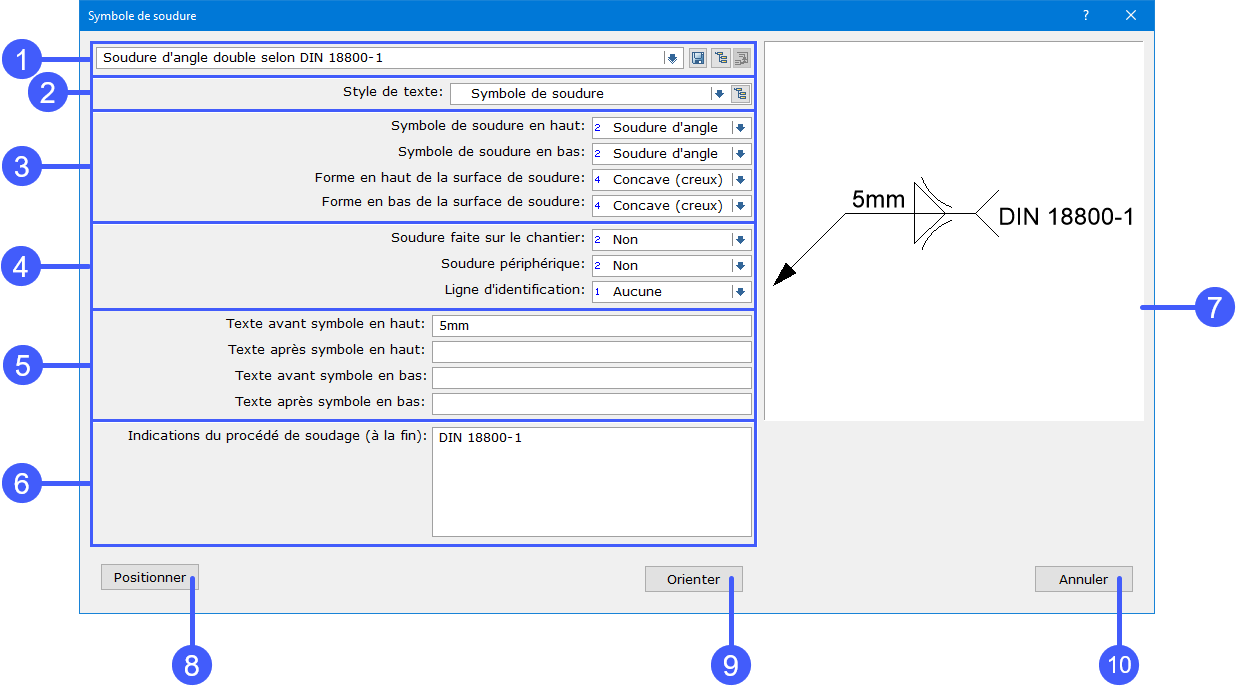Open the Ligne d'identification dropdown
1236x686 pixels.
[740, 292]
